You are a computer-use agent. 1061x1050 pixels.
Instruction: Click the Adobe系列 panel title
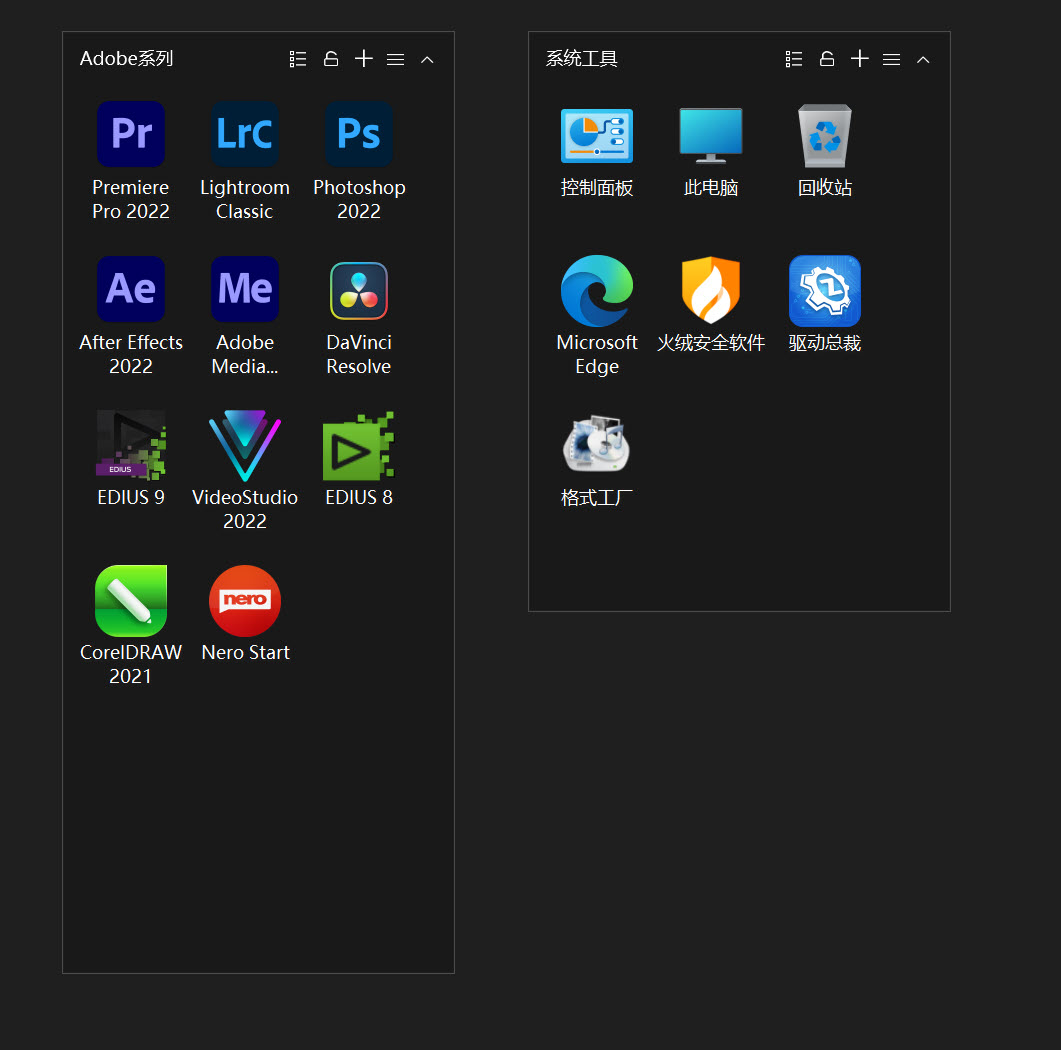click(x=127, y=58)
